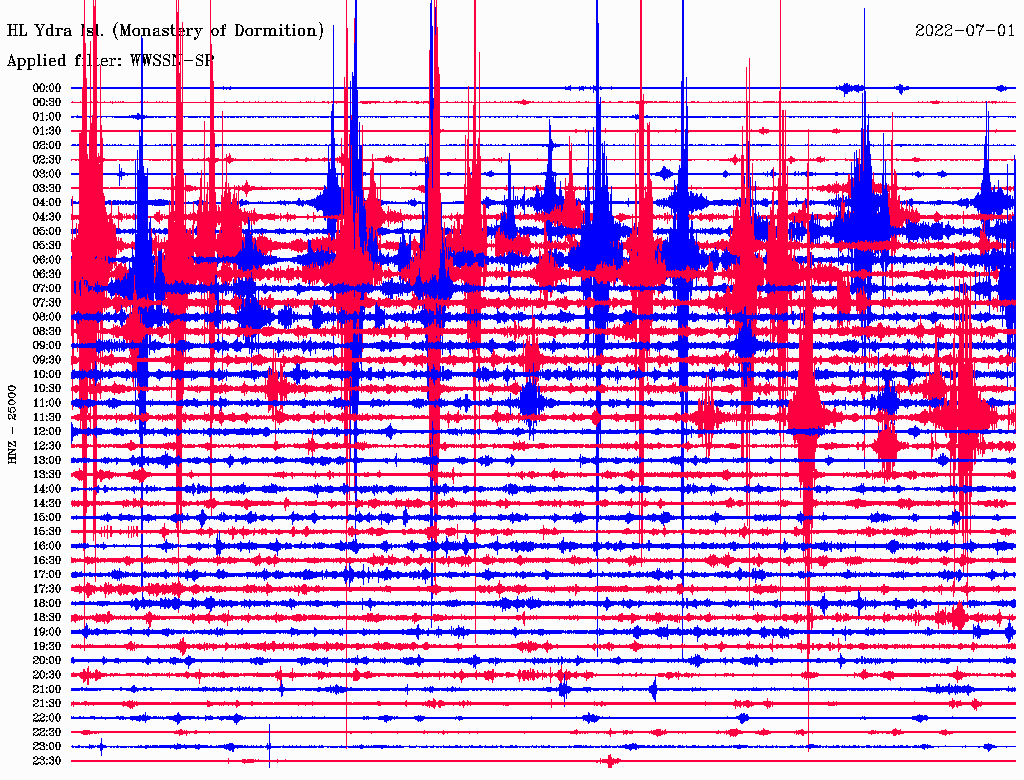The image size is (1024, 780).
Task: Select the 21:30 time label
Action: pyautogui.click(x=47, y=704)
